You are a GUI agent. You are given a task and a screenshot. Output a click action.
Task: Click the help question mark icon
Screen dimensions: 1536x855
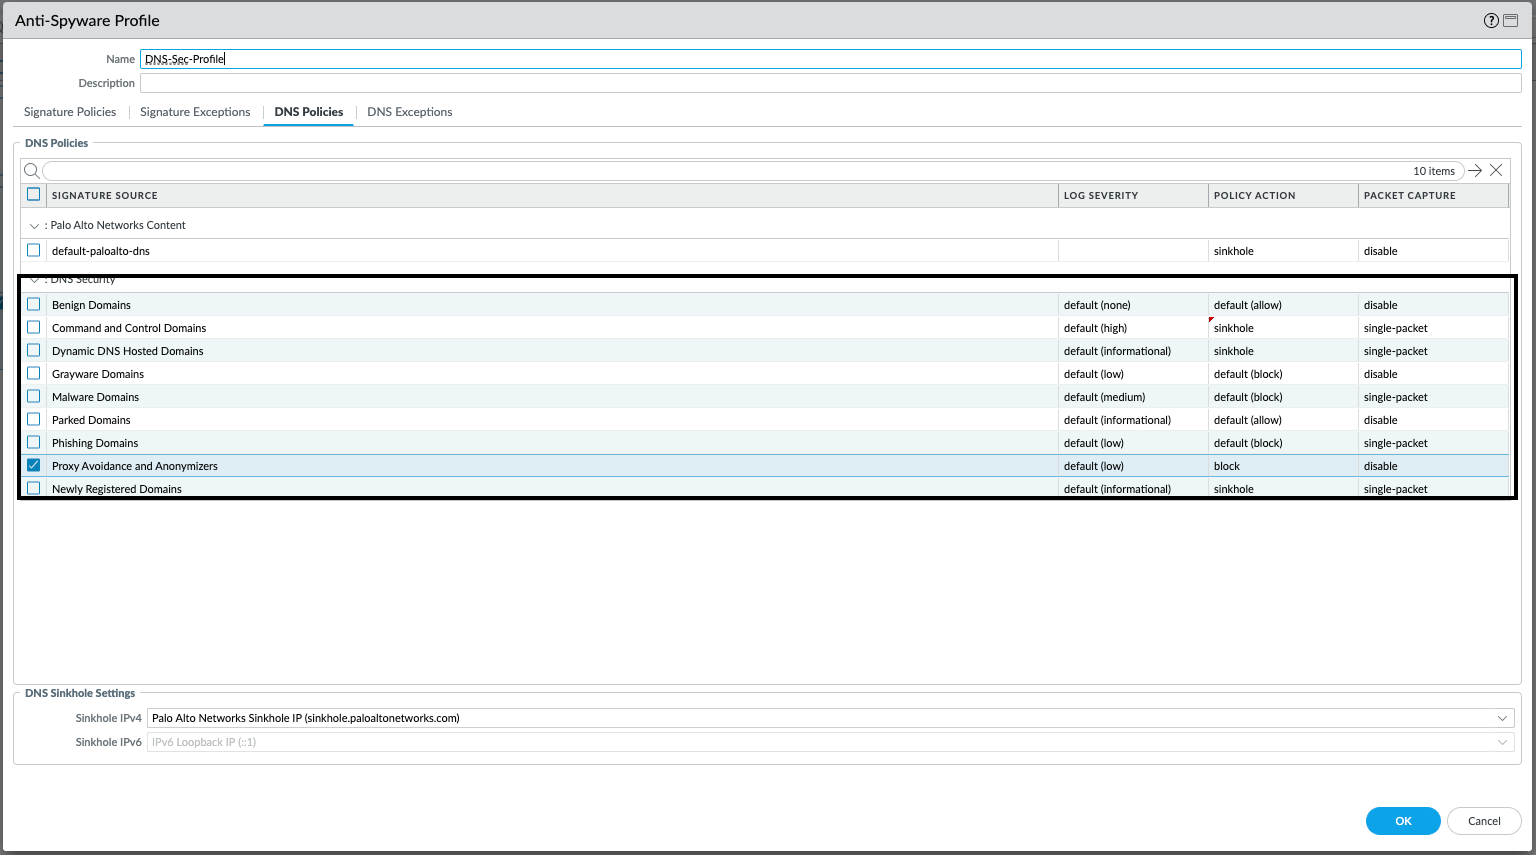coord(1490,20)
